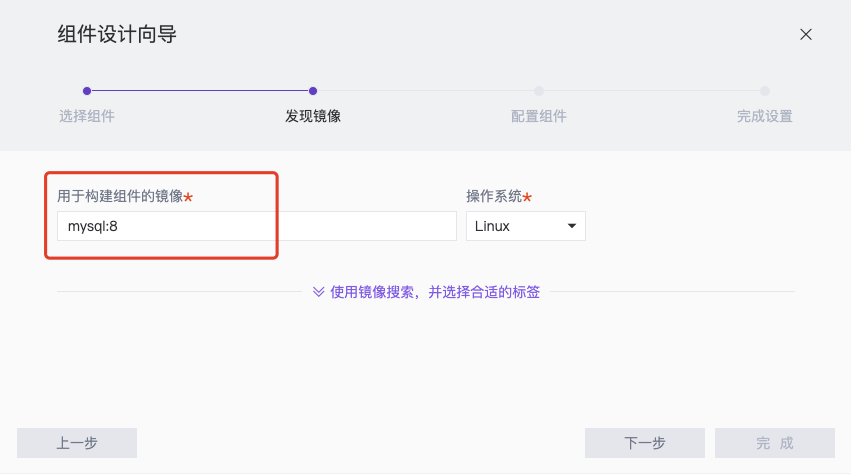The height and width of the screenshot is (474, 851).
Task: Click the 选择组件 step dot
Action: pos(87,91)
